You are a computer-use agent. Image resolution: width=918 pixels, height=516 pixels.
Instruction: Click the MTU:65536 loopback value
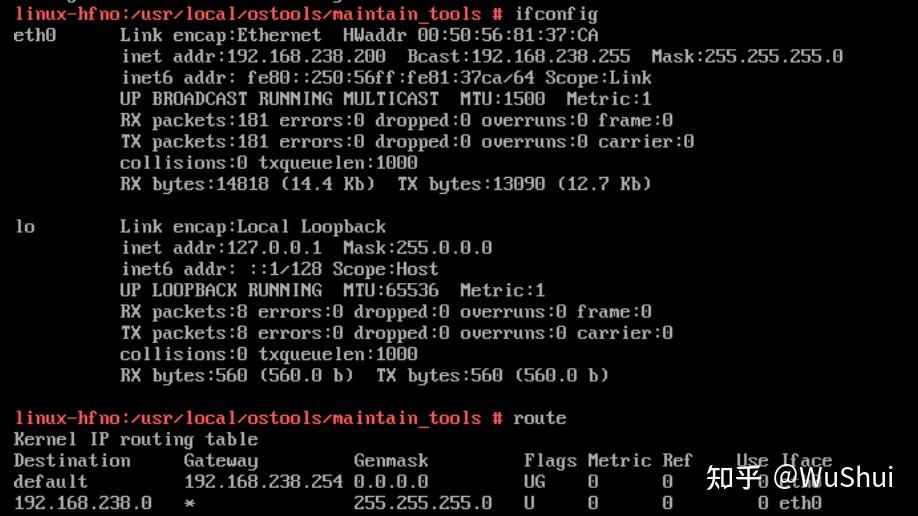click(x=391, y=291)
